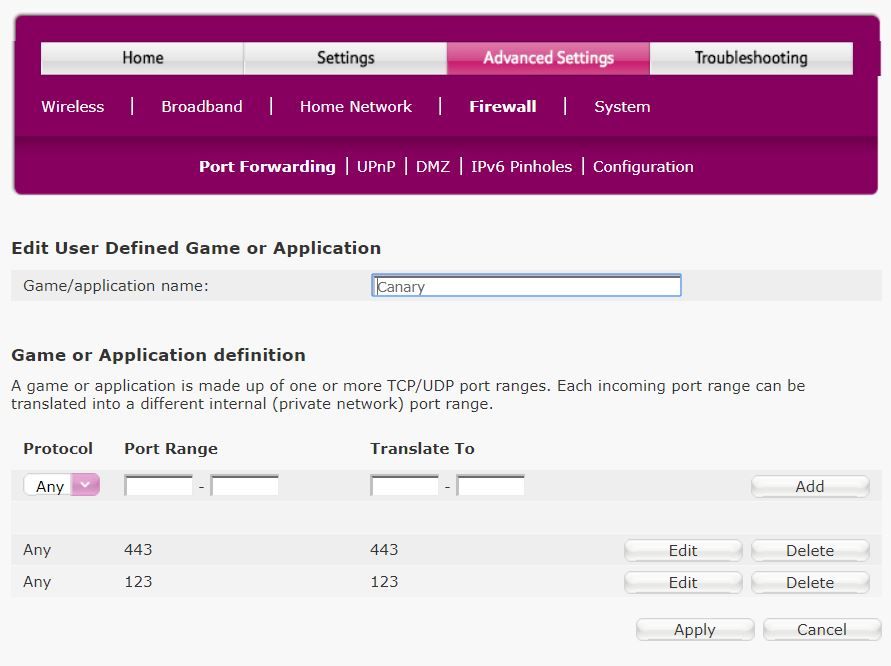
Task: Click the Translate To end port field
Action: pos(490,486)
